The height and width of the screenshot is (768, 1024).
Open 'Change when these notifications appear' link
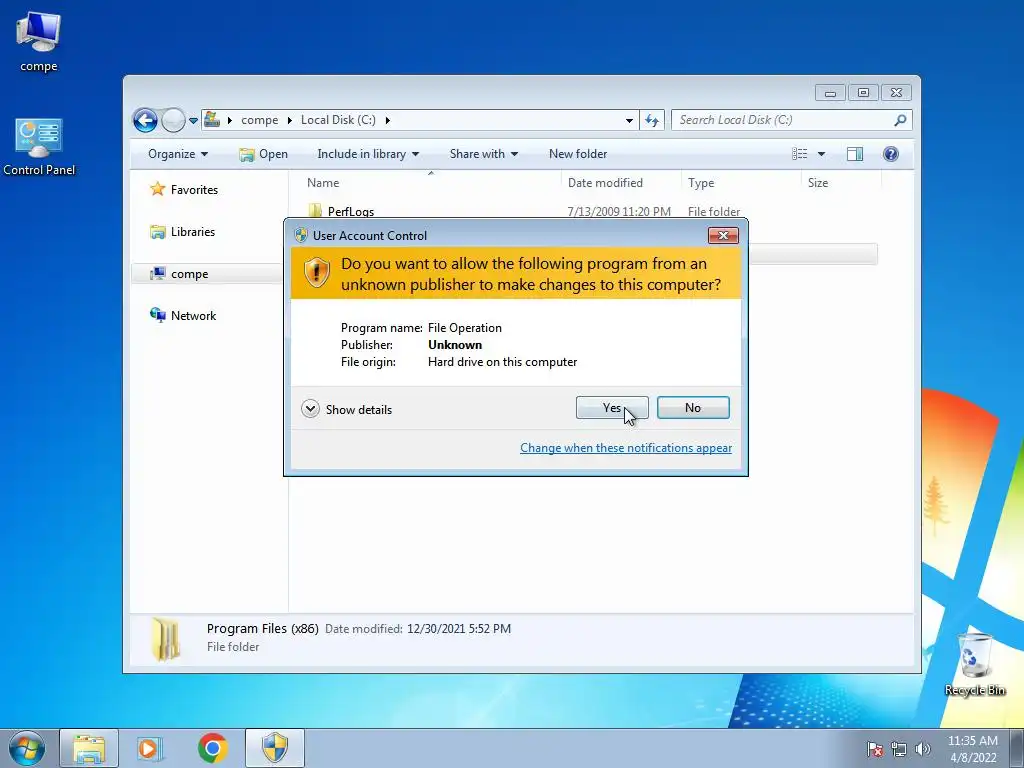coord(626,448)
